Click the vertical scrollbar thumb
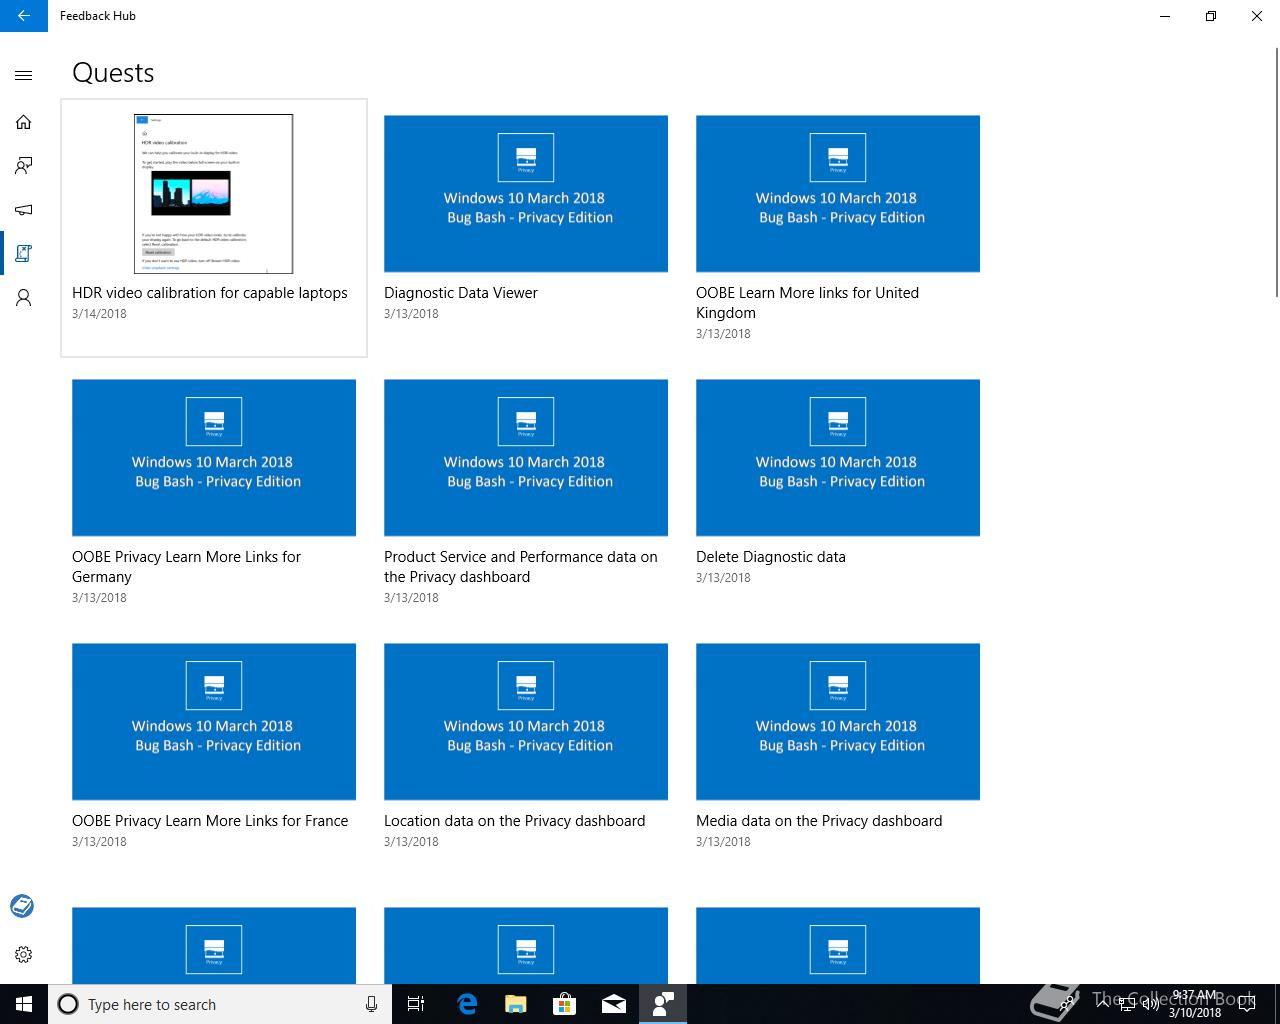The width and height of the screenshot is (1280, 1024). tap(1276, 170)
